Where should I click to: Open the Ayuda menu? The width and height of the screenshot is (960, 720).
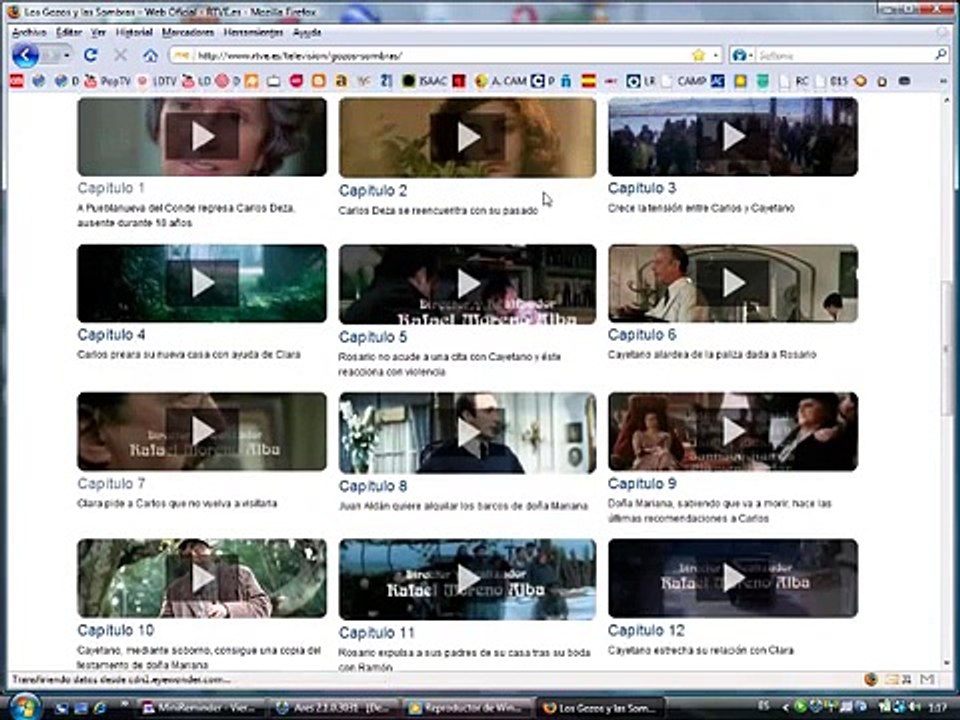click(x=307, y=32)
